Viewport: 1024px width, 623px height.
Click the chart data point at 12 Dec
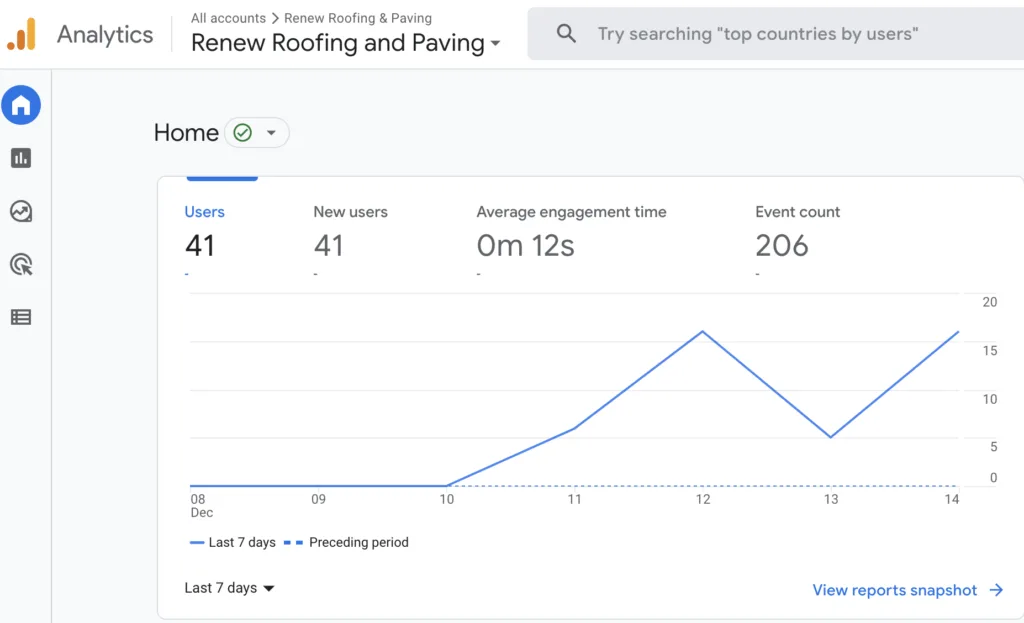click(x=703, y=332)
